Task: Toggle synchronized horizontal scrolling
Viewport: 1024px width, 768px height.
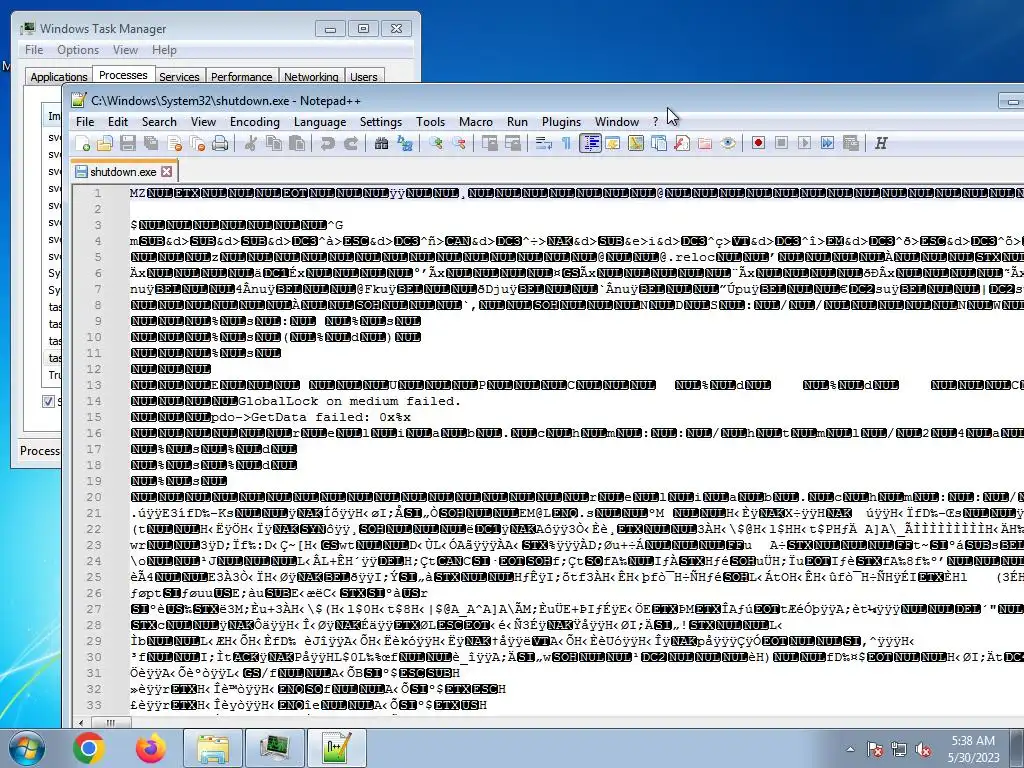Action: 513,144
